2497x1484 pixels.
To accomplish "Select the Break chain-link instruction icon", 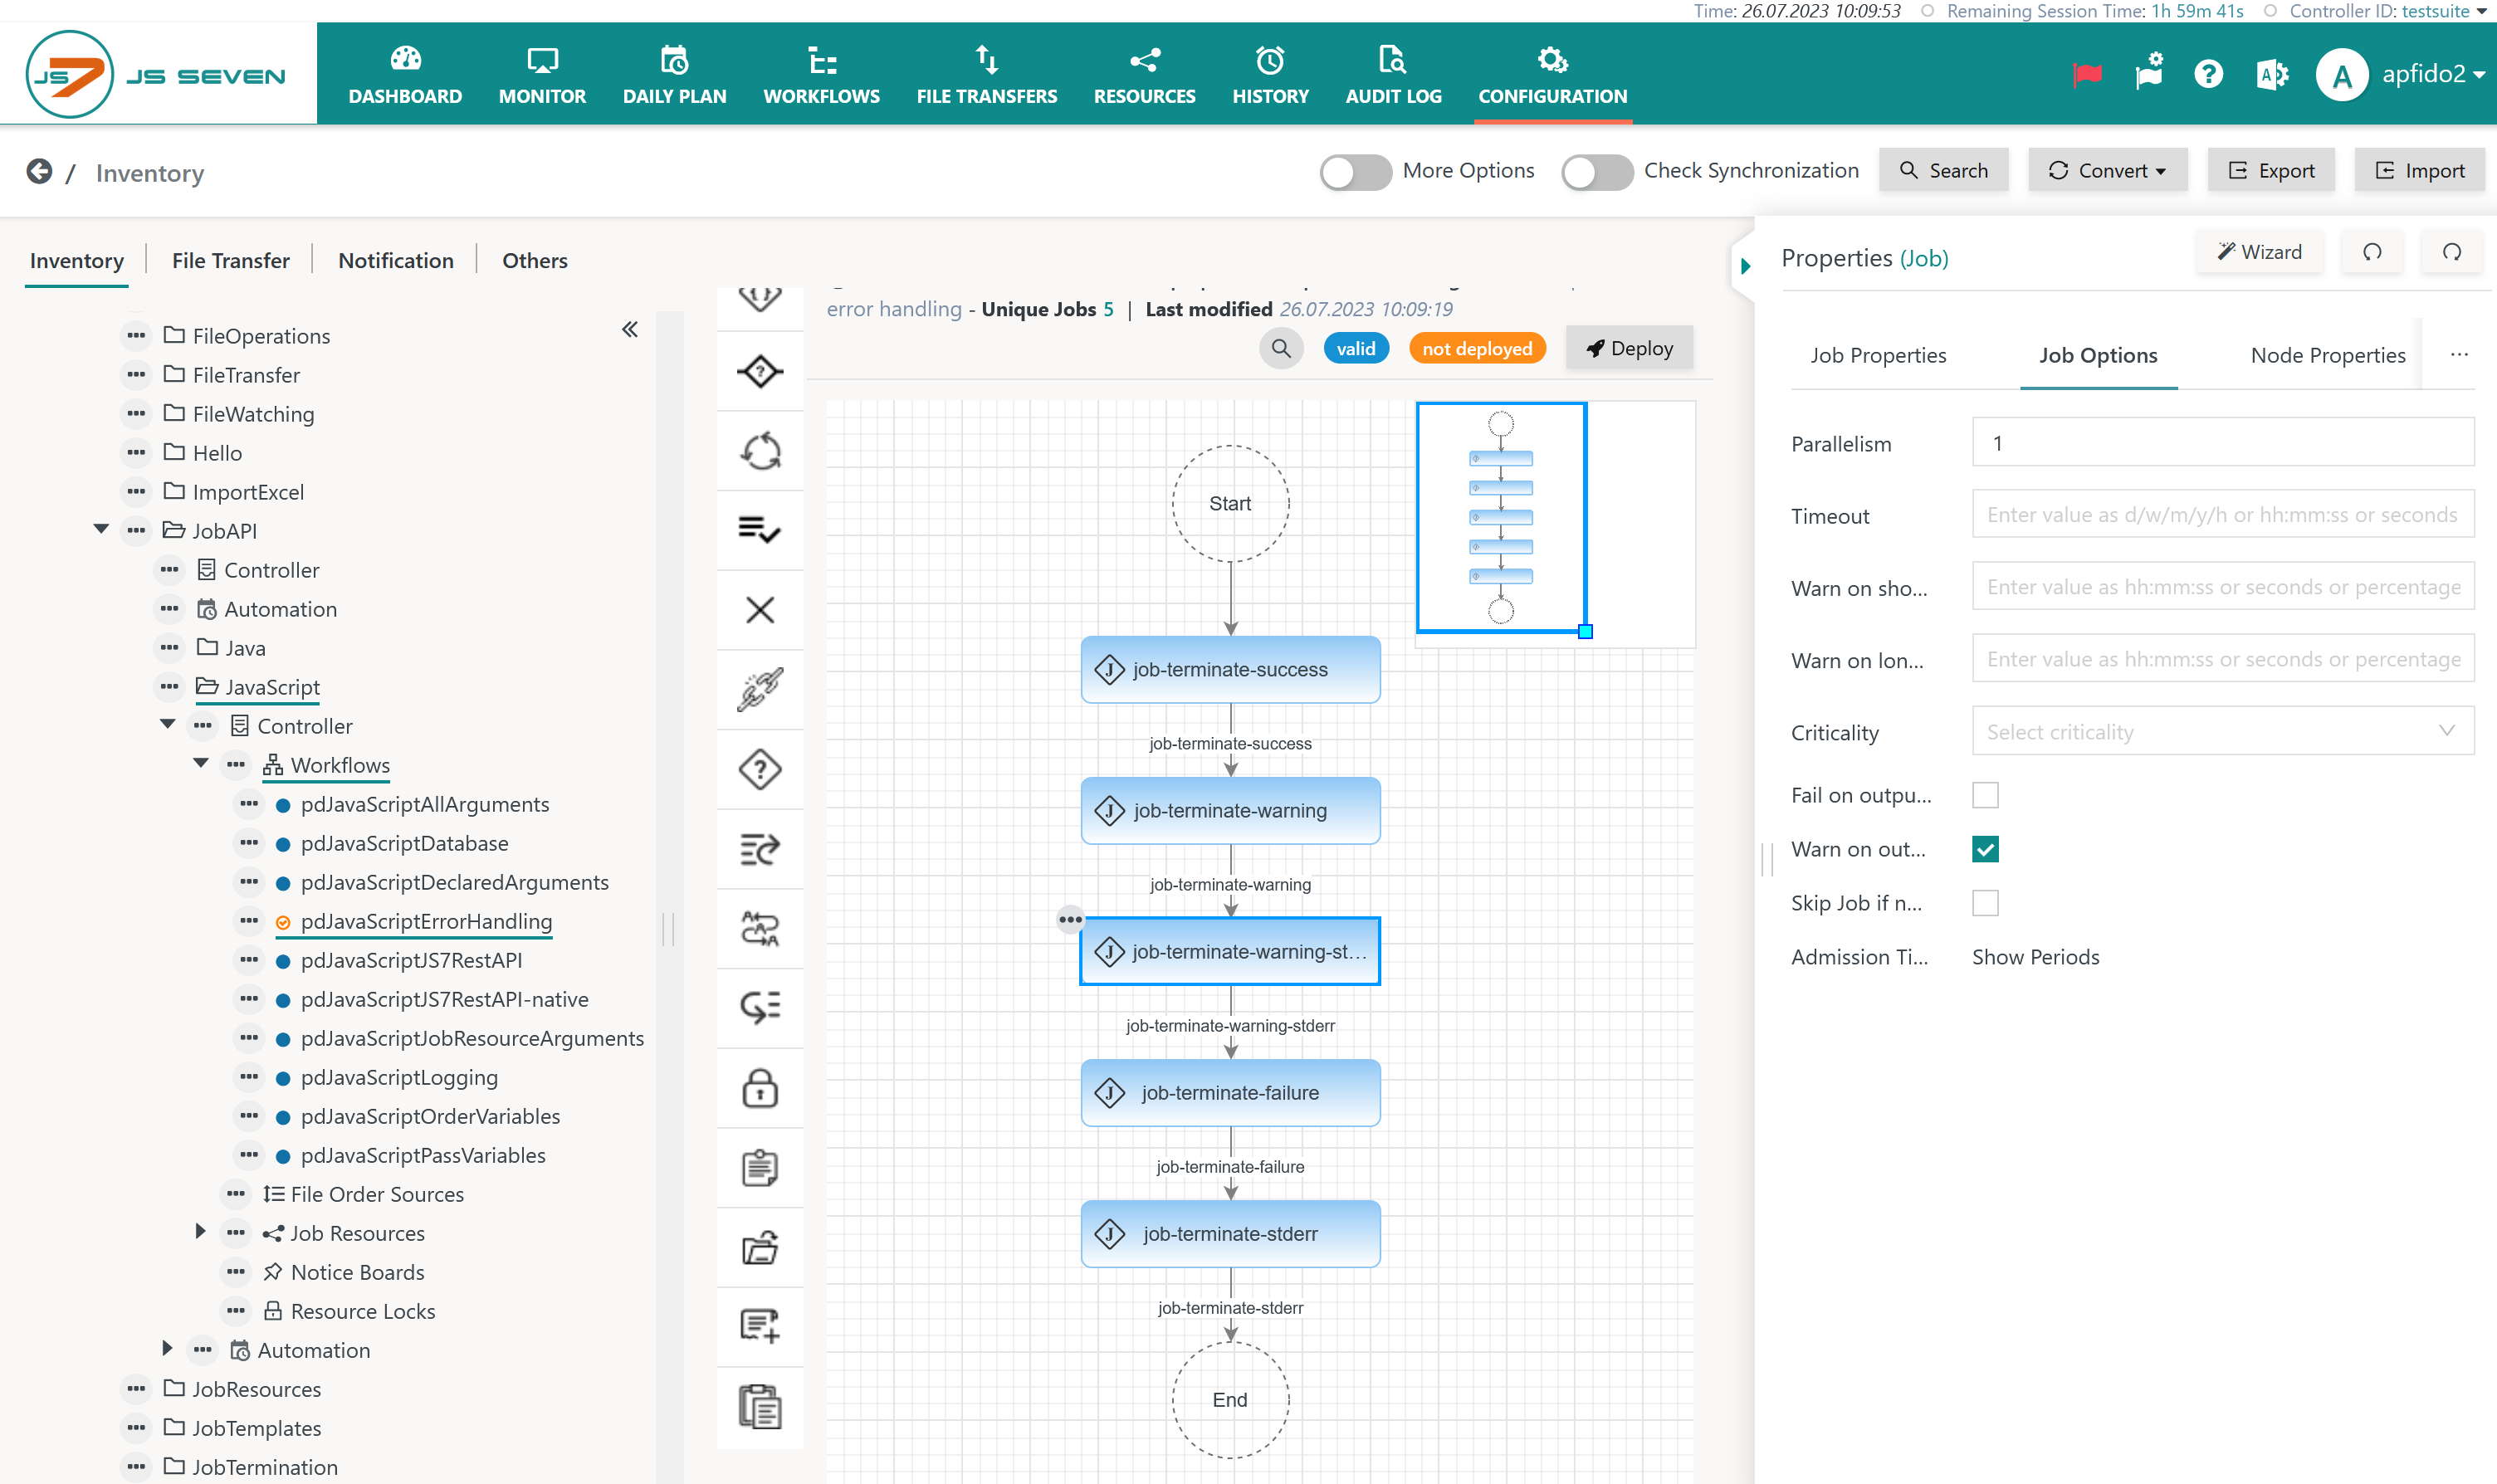I will [x=760, y=689].
